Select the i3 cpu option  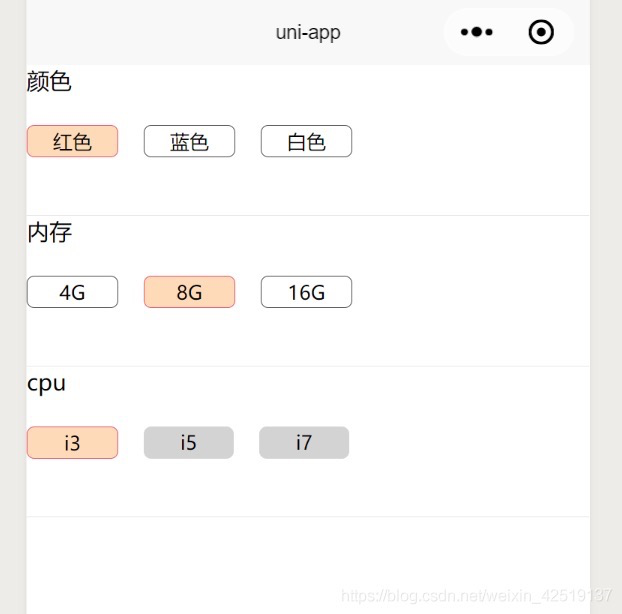[x=72, y=442]
